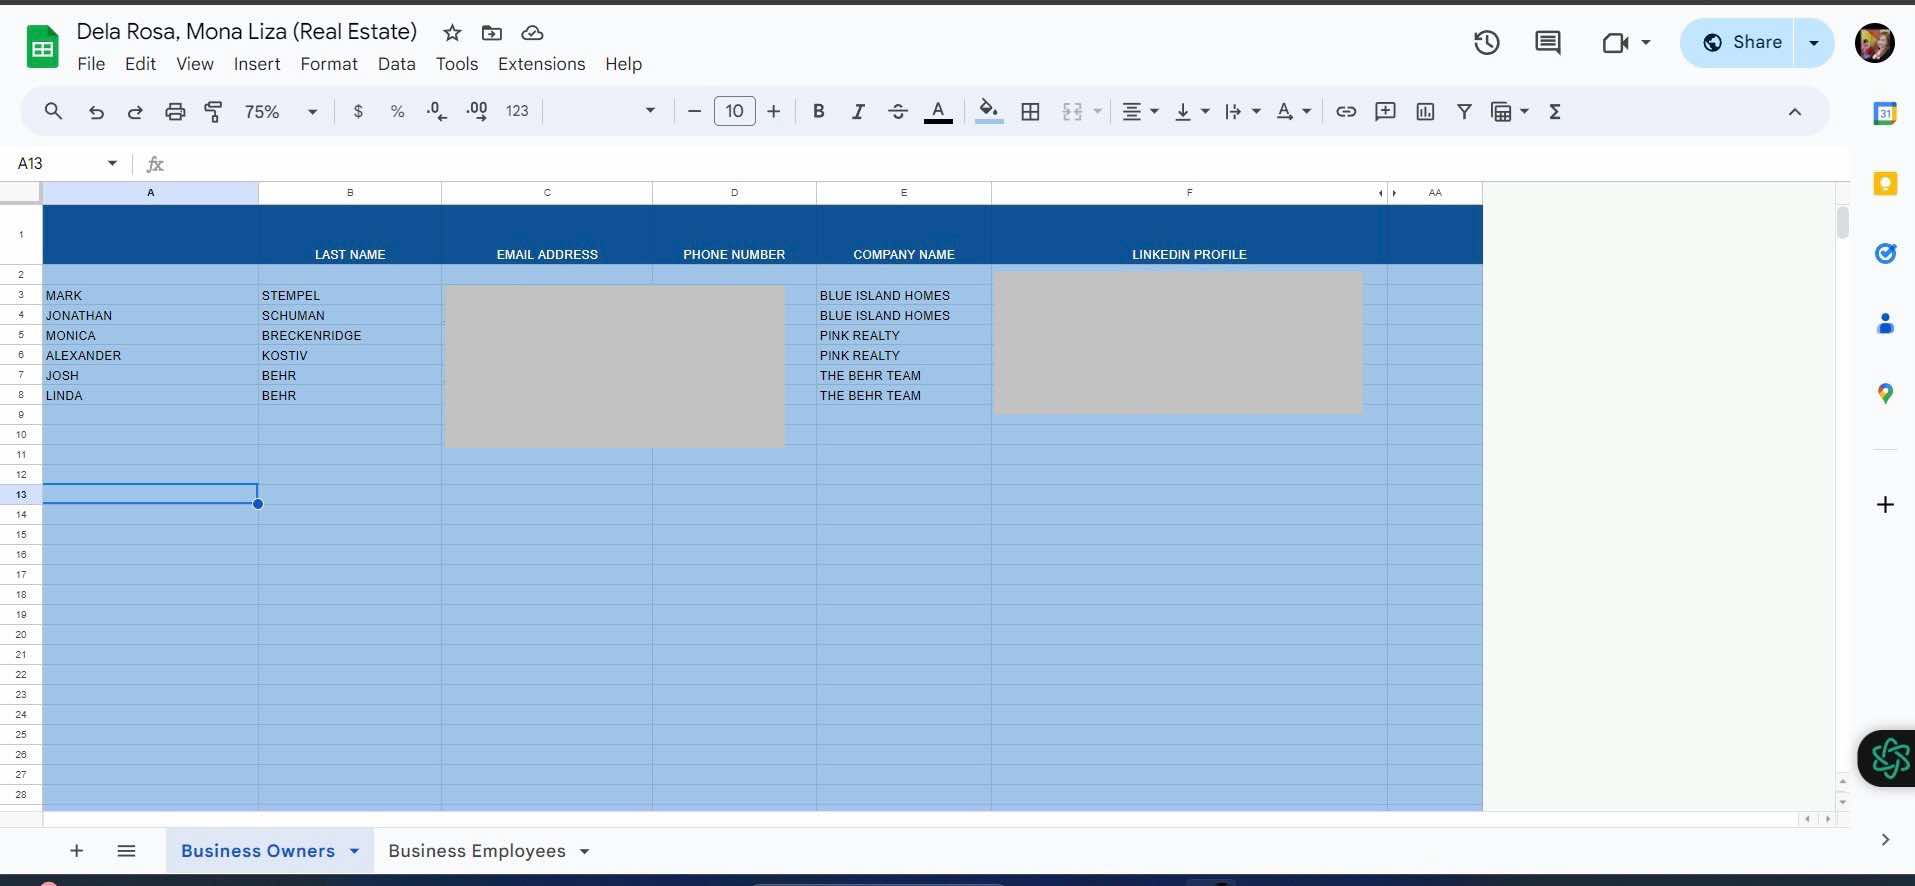
Task: Click the Name box showing A13
Action: [x=66, y=163]
